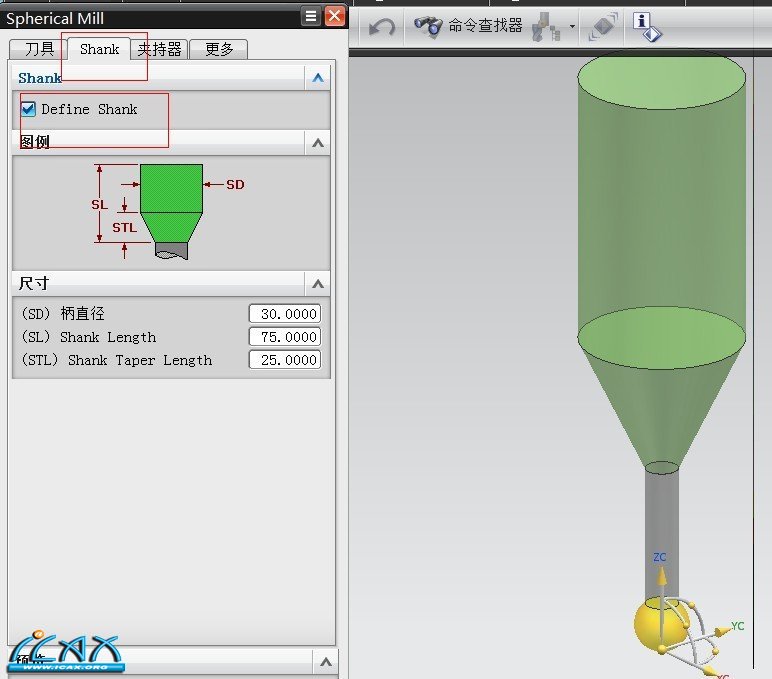The width and height of the screenshot is (772, 679).
Task: Click the 命令查找器 label in the toolbar
Action: (x=485, y=26)
